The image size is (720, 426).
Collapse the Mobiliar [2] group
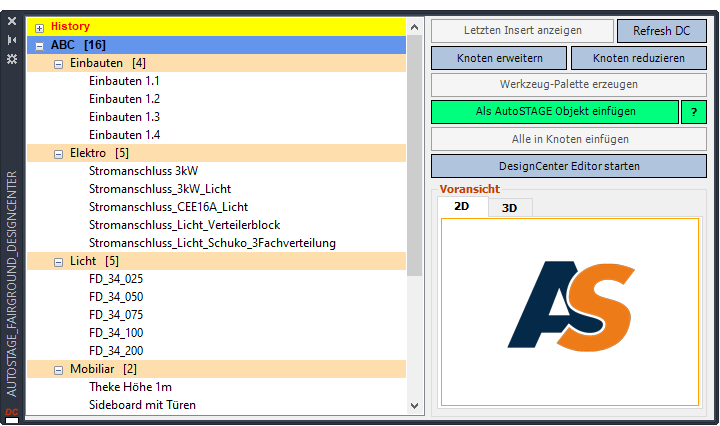point(58,370)
